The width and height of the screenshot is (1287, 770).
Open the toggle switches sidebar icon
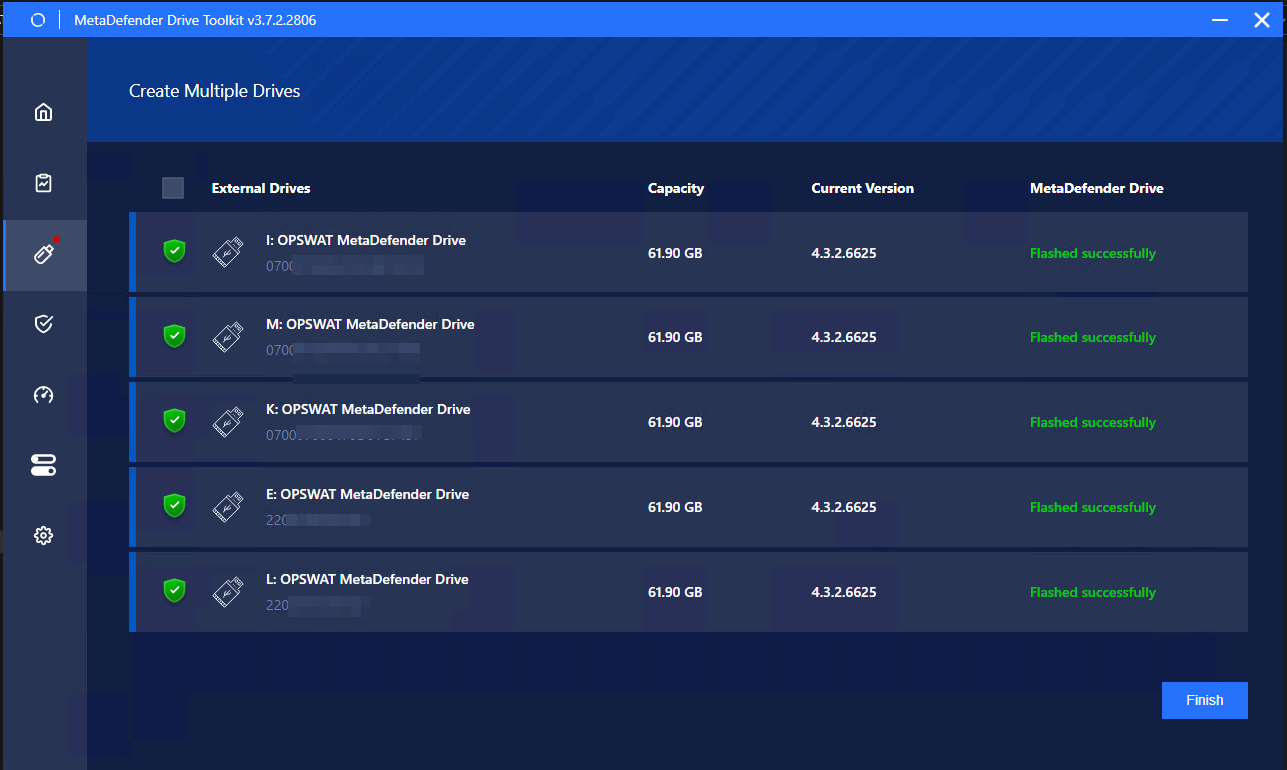point(43,465)
